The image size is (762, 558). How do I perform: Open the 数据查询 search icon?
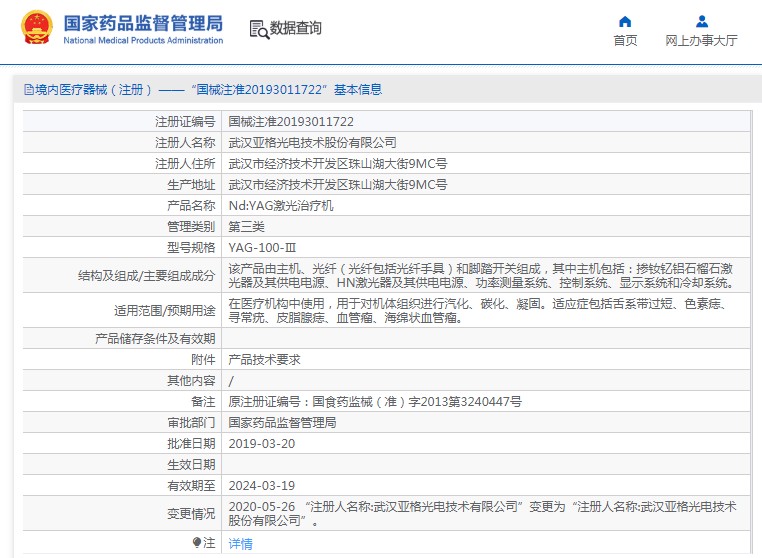pyautogui.click(x=260, y=29)
